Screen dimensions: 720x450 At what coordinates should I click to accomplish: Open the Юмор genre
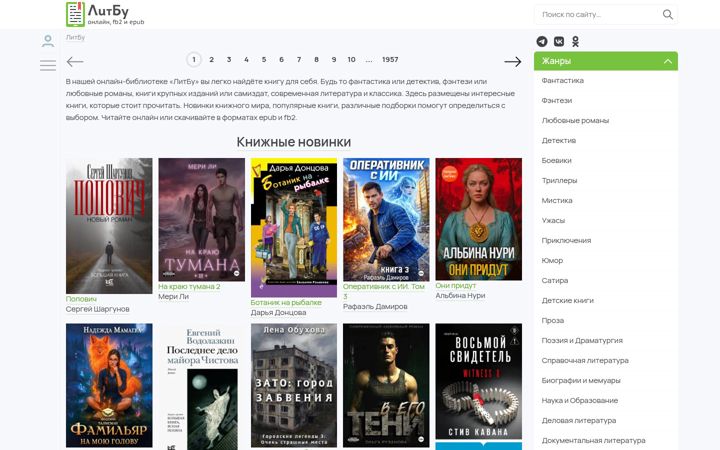[x=552, y=260]
